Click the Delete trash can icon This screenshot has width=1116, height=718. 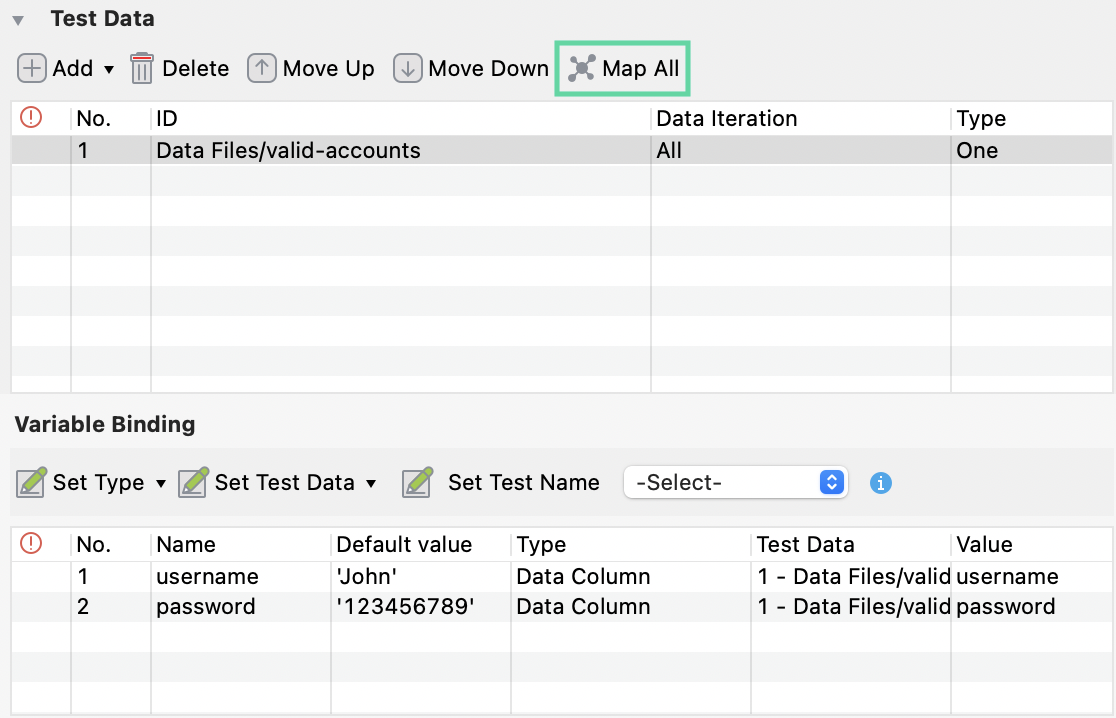coord(142,68)
